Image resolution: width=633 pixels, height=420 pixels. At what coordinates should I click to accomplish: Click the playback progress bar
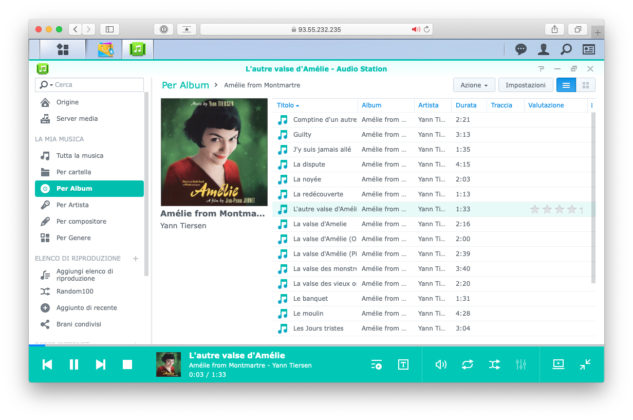pyautogui.click(x=316, y=345)
